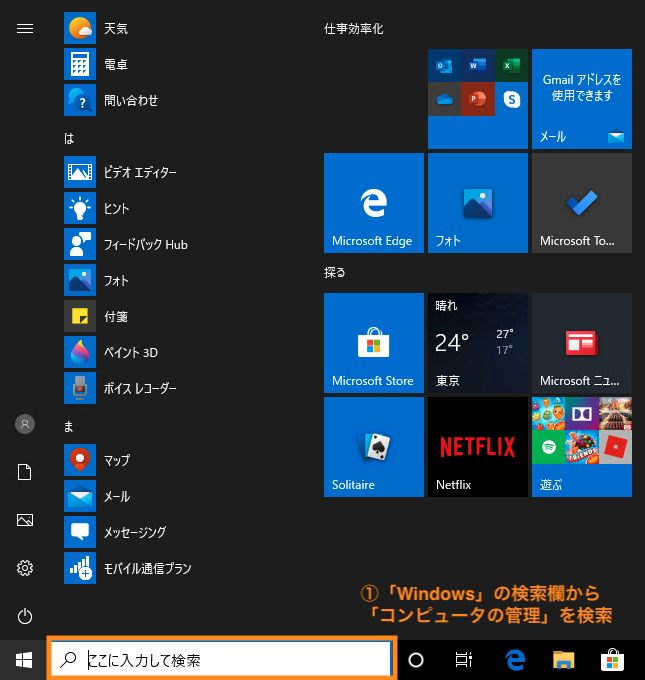The height and width of the screenshot is (680, 645).
Task: Click the 探る tile group header
Action: (334, 273)
